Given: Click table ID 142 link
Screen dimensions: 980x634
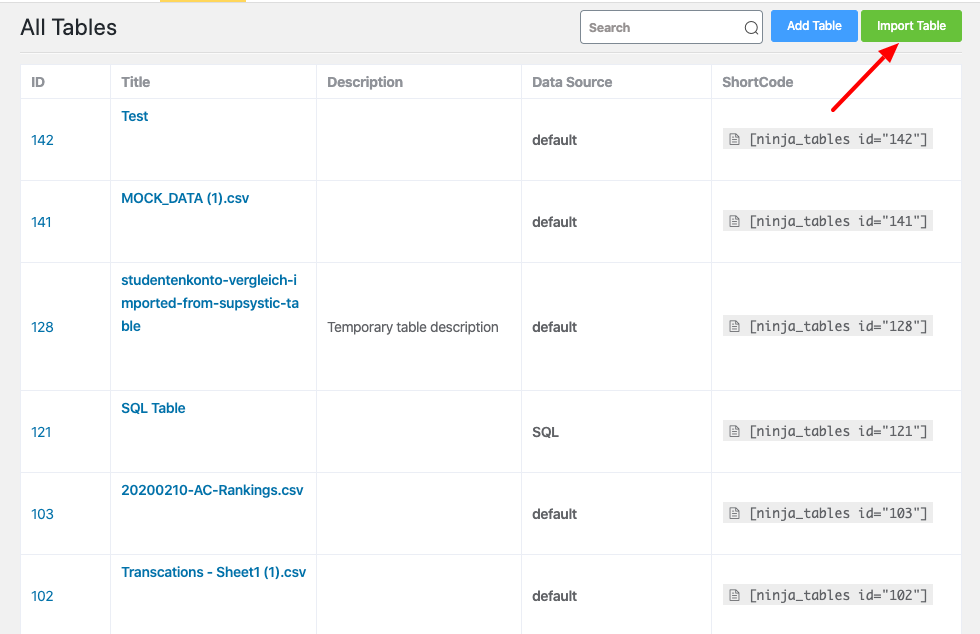Looking at the screenshot, I should pyautogui.click(x=42, y=140).
